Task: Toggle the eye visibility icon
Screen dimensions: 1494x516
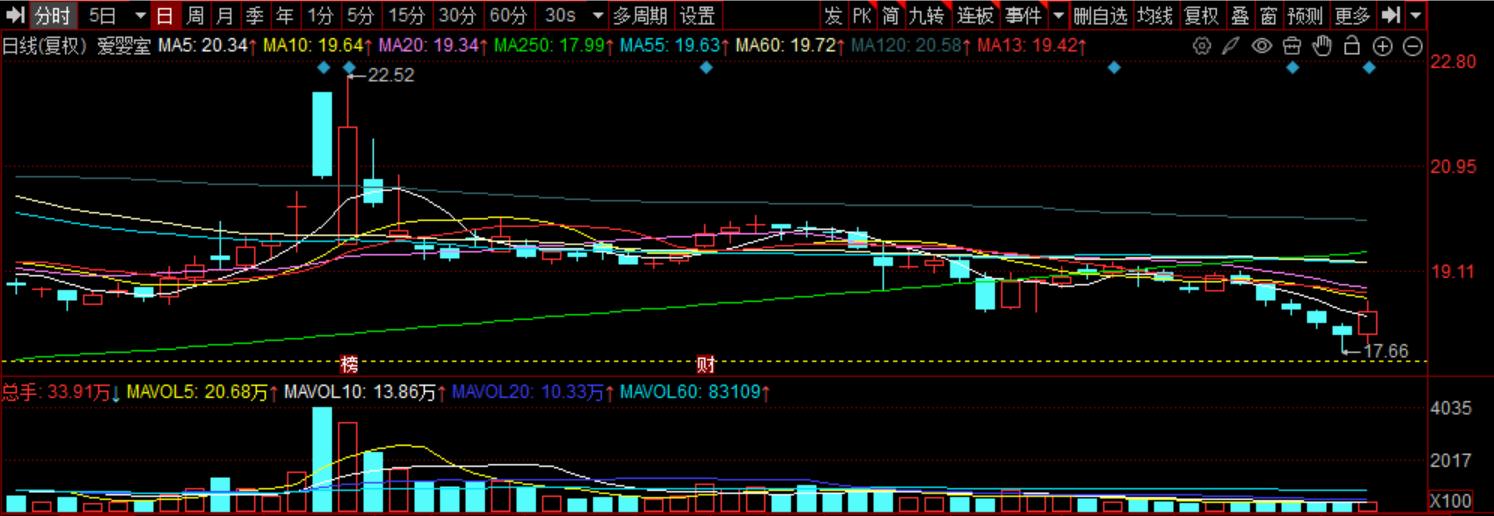Action: (x=1262, y=46)
